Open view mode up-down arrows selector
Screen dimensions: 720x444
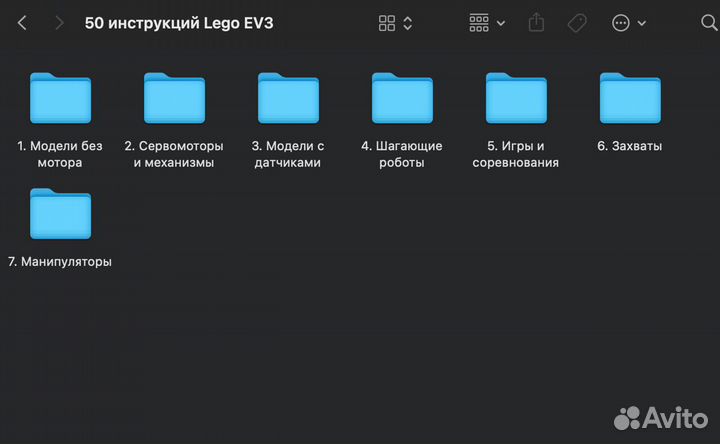pyautogui.click(x=408, y=23)
